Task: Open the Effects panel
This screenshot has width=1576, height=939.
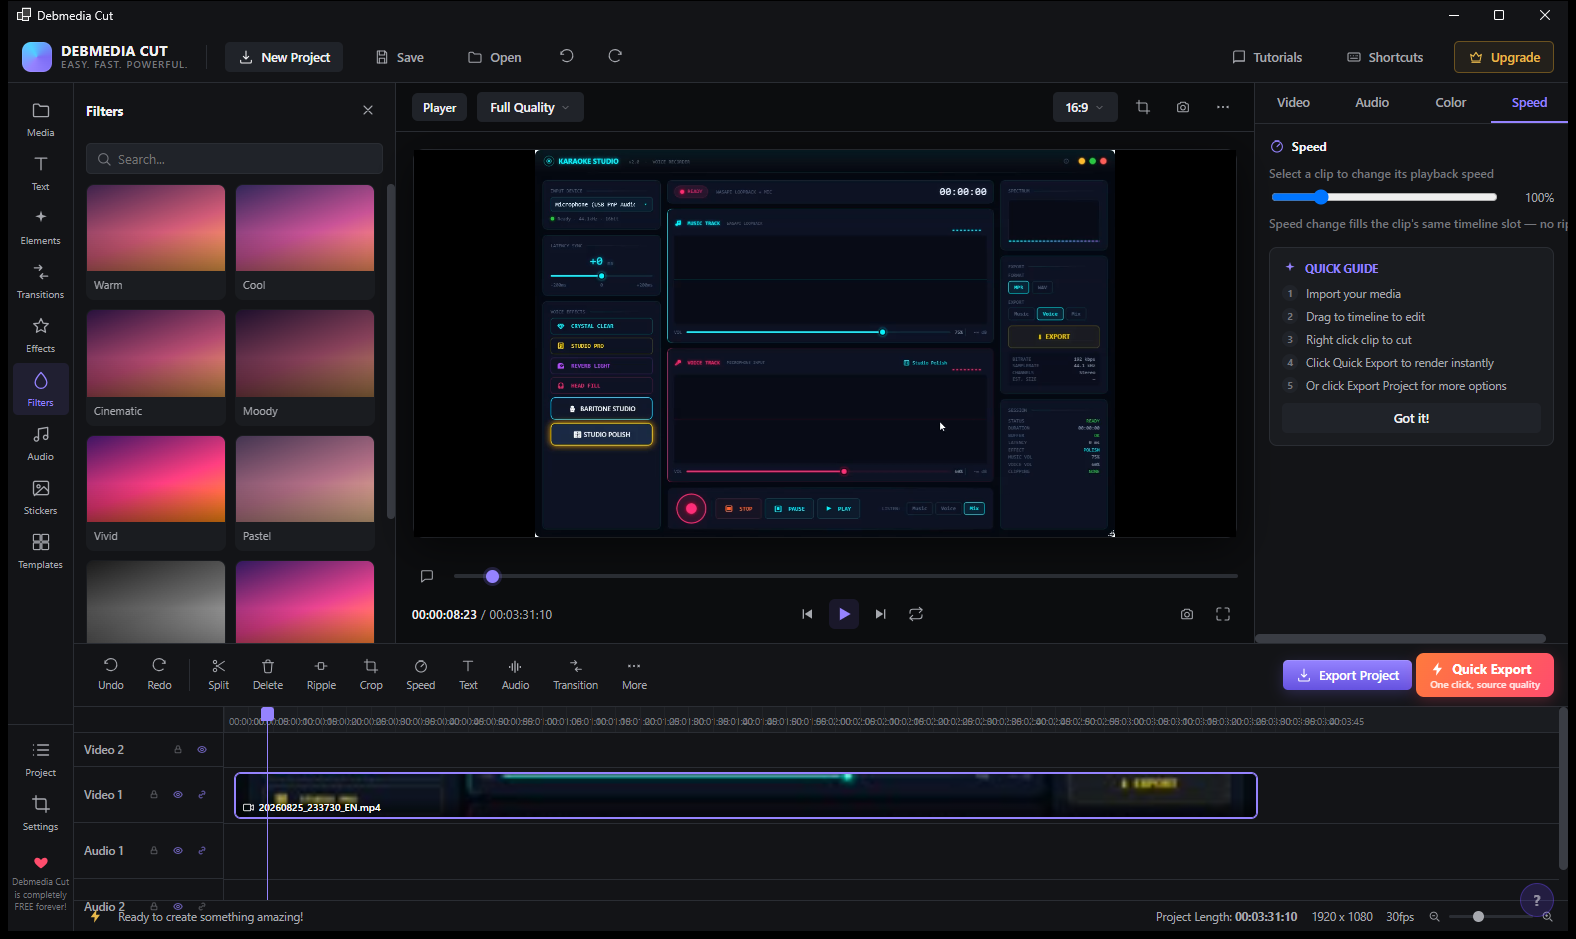Action: (x=40, y=335)
